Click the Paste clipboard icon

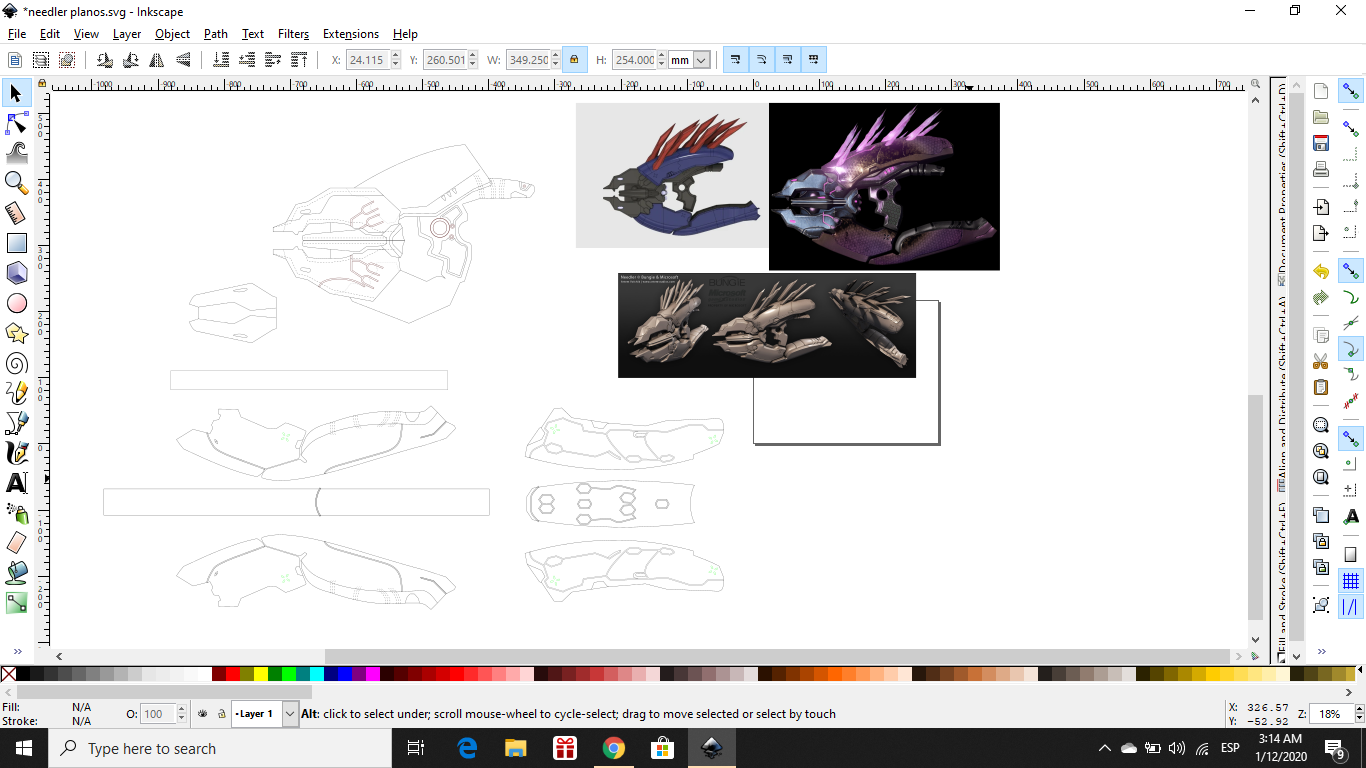click(1321, 387)
